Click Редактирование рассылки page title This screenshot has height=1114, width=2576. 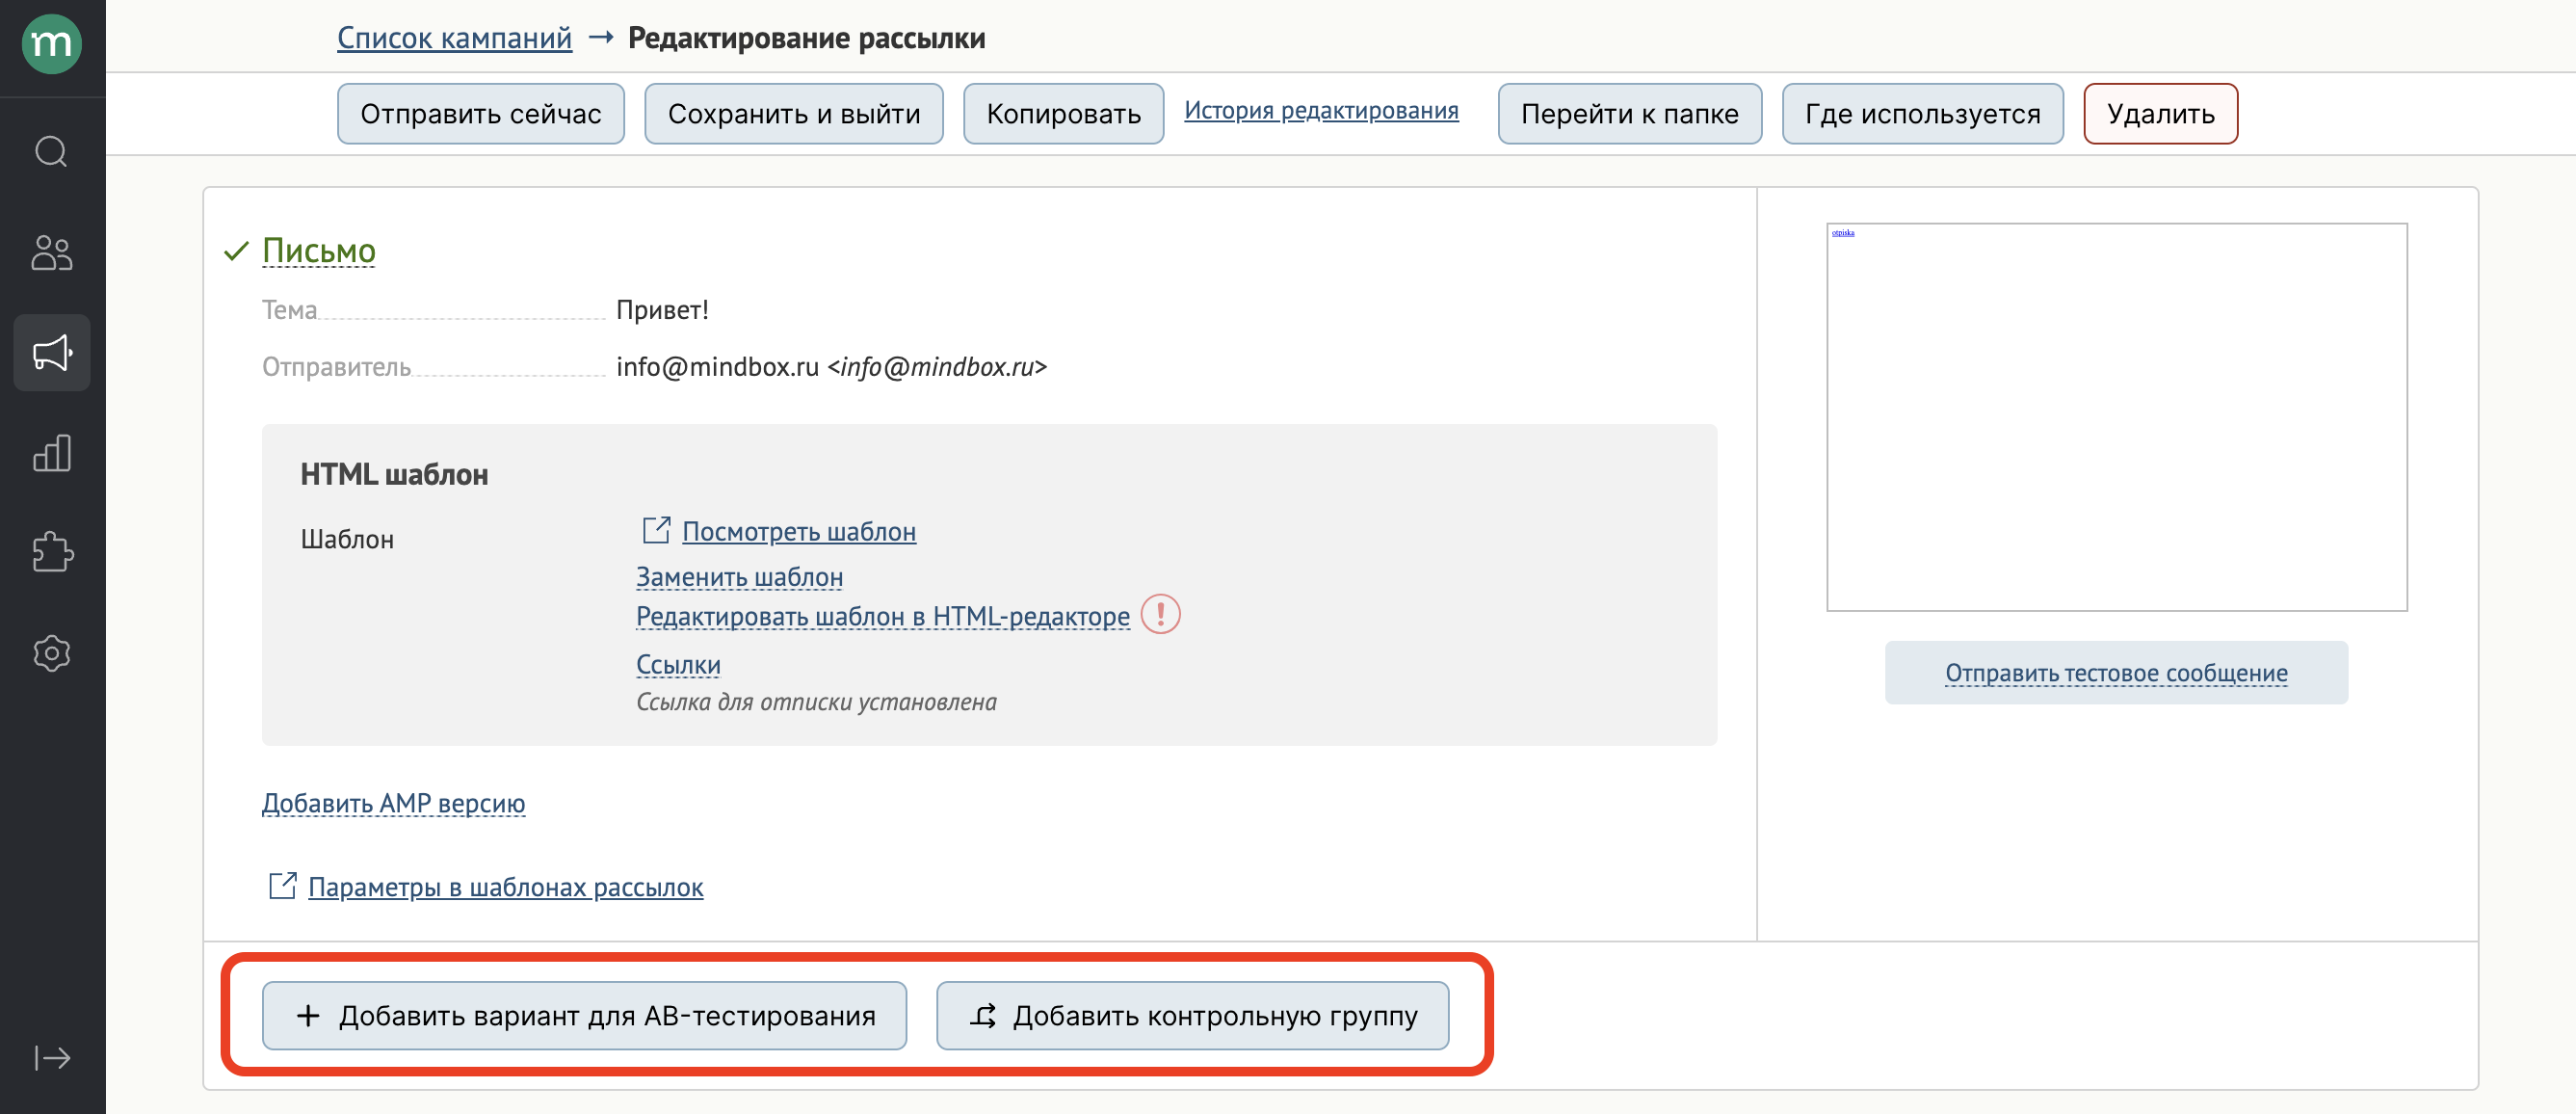coord(806,38)
